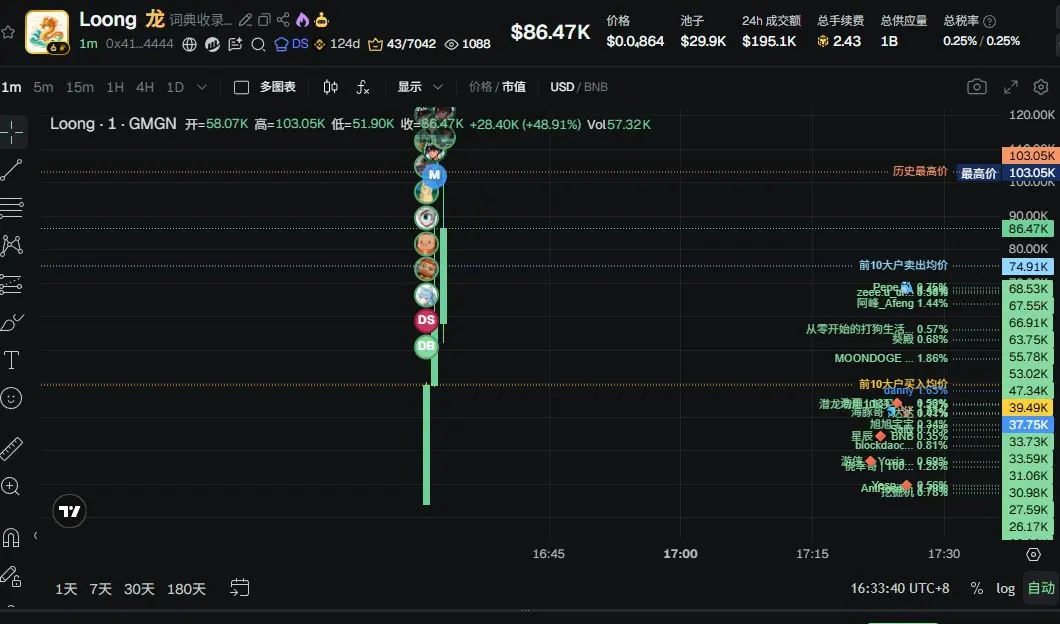This screenshot has height=624, width=1060.
Task: Toggle 自动 auto scale button
Action: pyautogui.click(x=1041, y=588)
